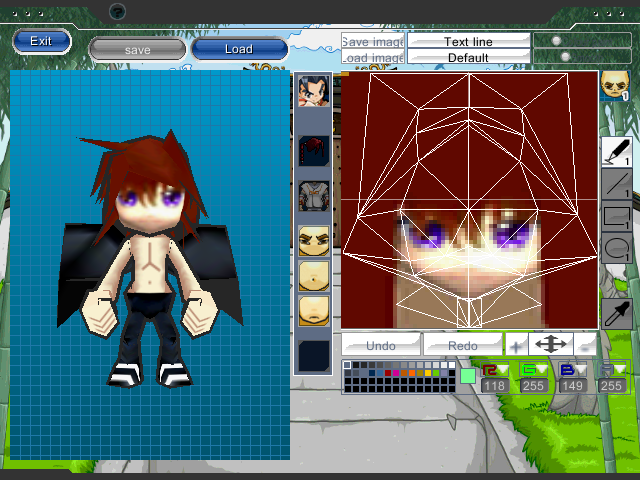Pick the lavender palette swatch
640x480 pixels.
[443, 373]
